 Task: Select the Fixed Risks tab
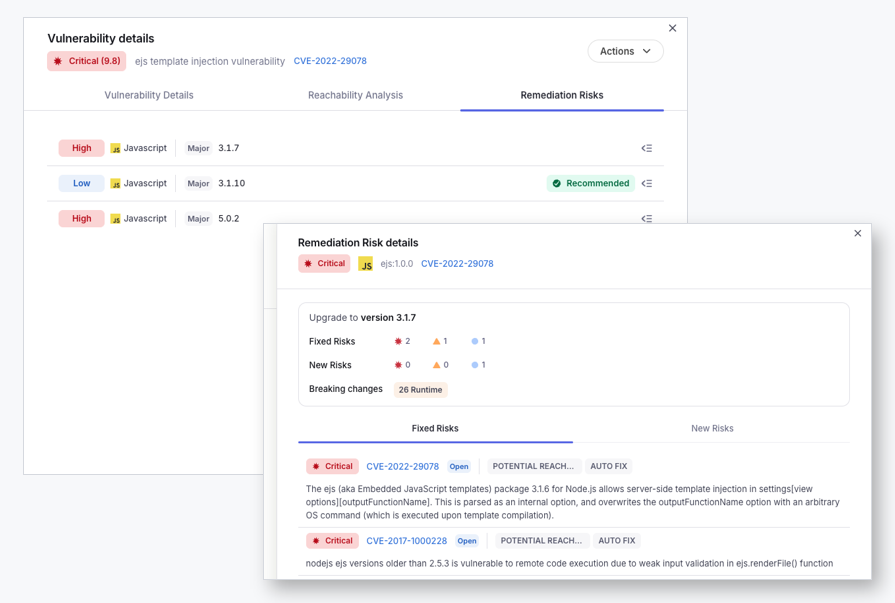click(x=435, y=428)
